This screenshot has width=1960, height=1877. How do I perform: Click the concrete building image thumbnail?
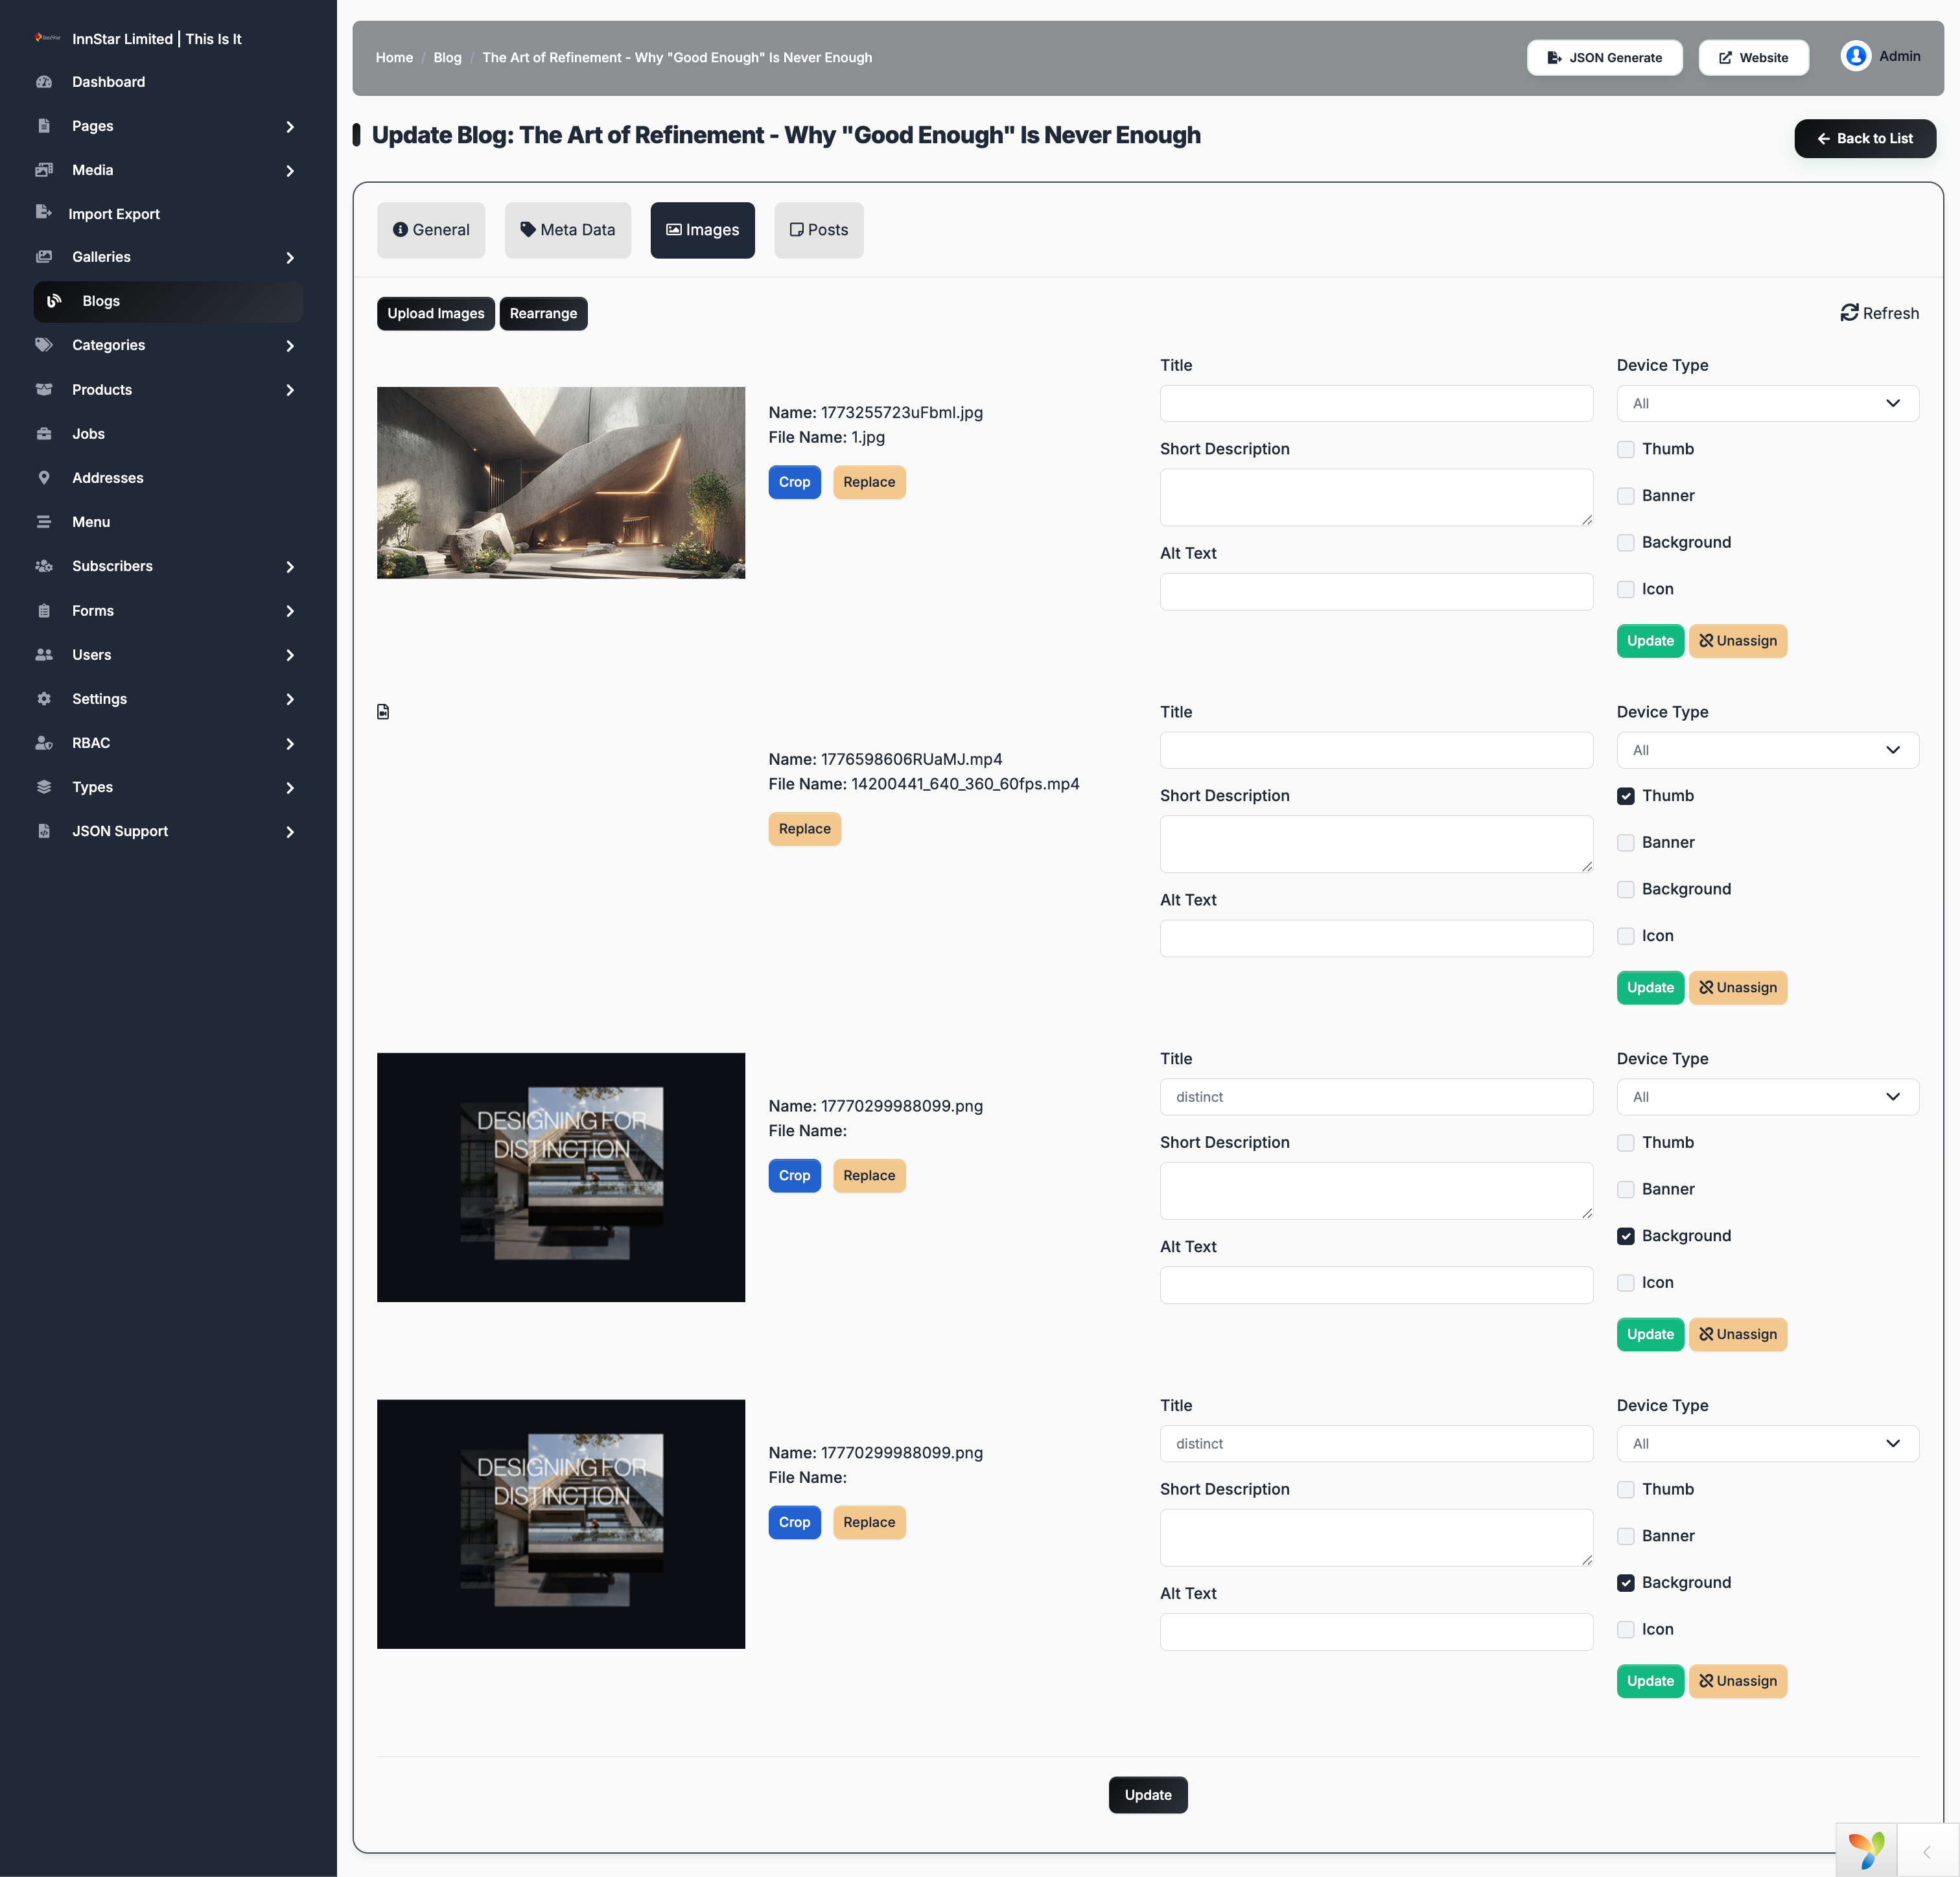(561, 482)
